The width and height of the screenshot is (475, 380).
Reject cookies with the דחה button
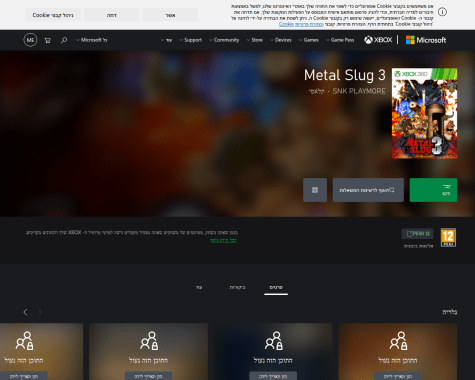[112, 15]
